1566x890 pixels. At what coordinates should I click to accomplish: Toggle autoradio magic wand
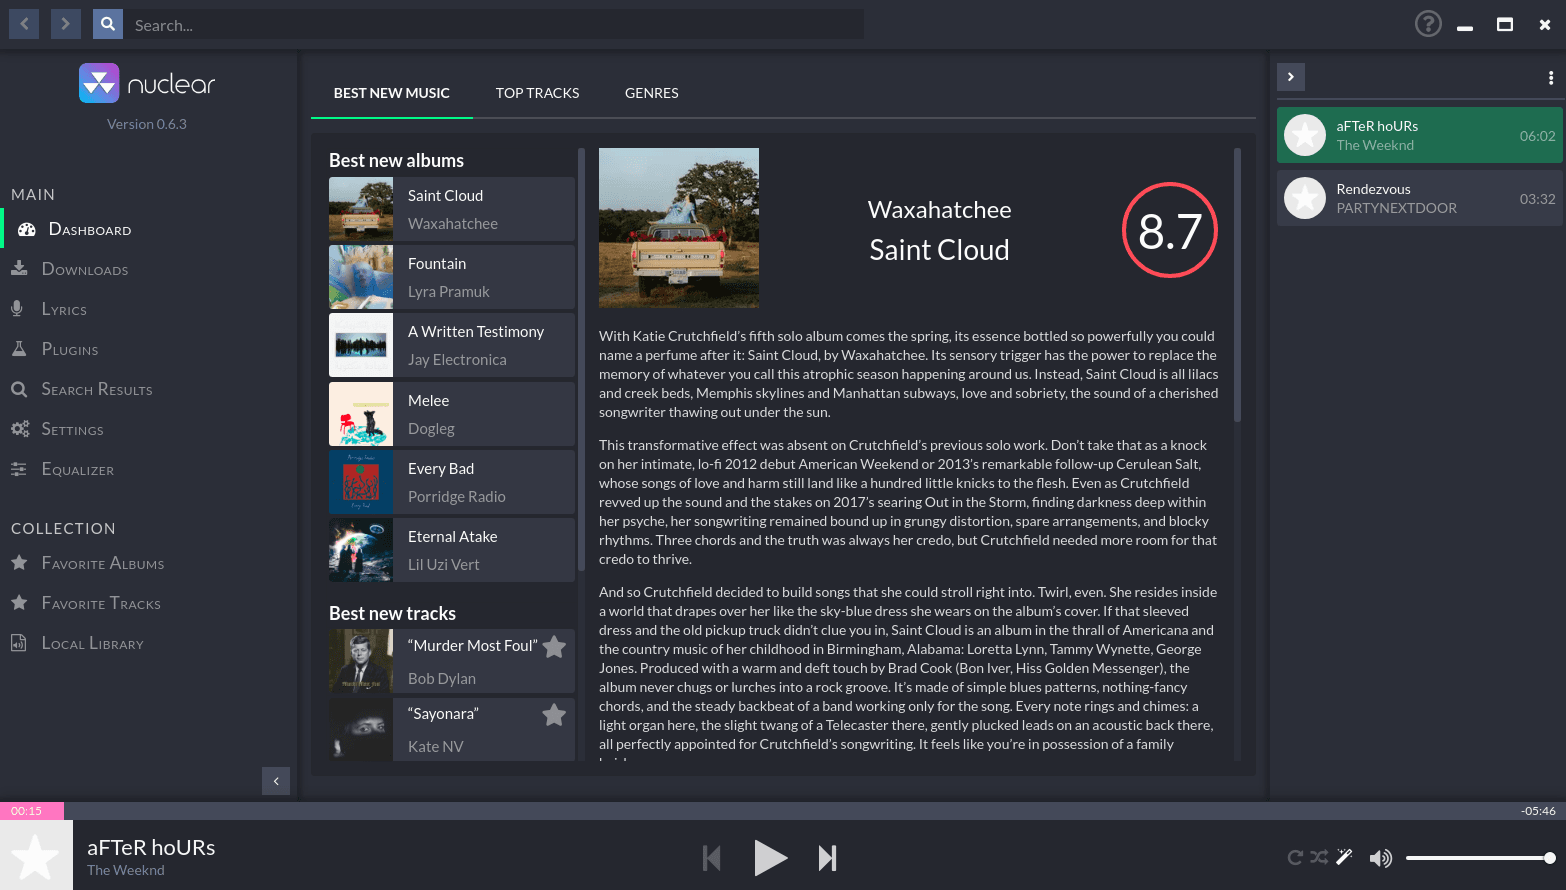[x=1344, y=857]
